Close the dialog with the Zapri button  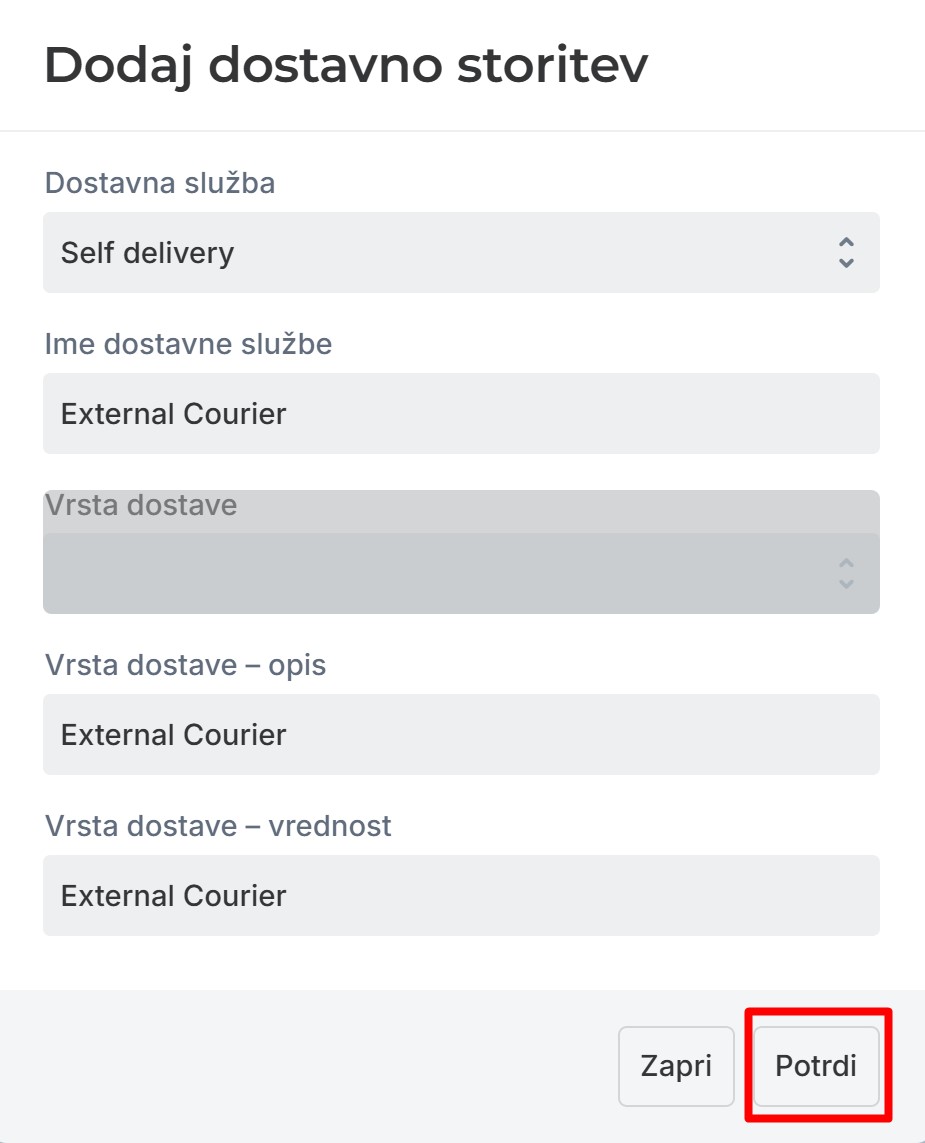(x=676, y=1066)
